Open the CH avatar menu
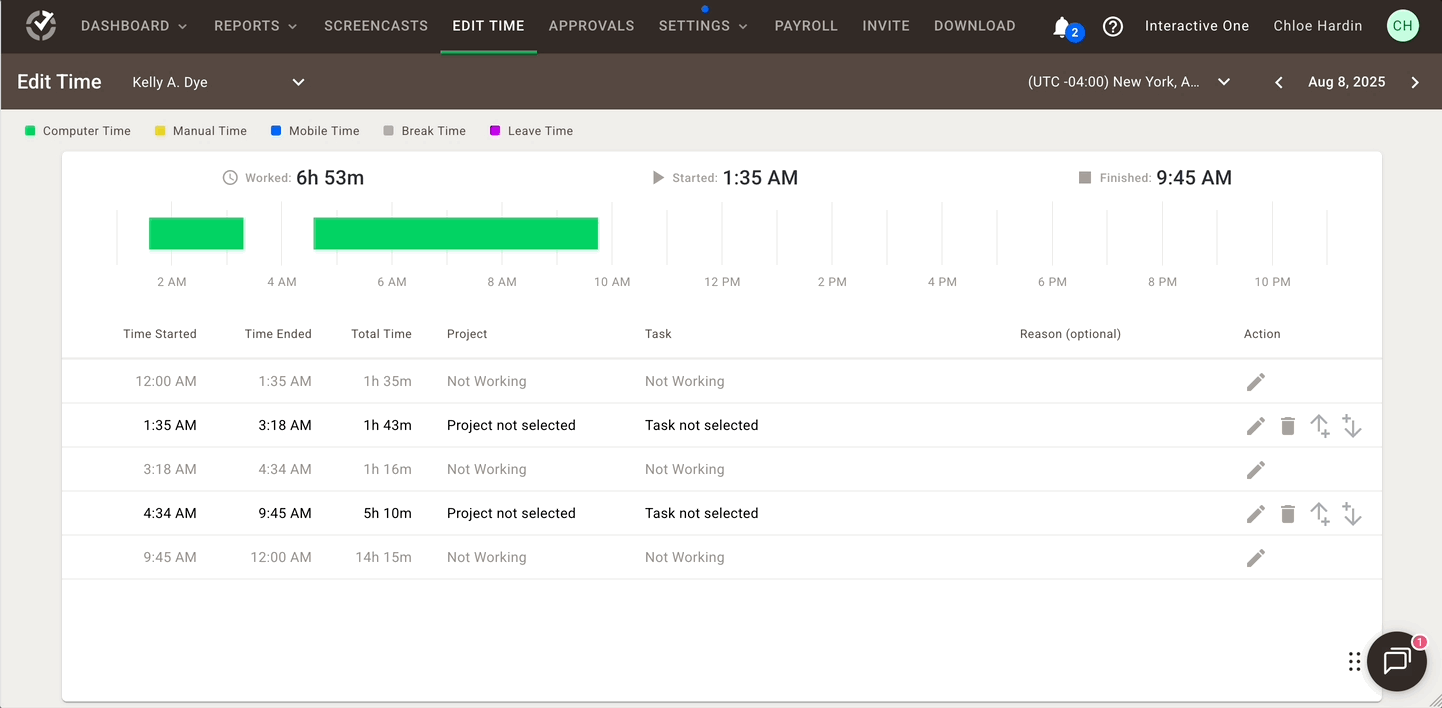The image size is (1442, 708). (1402, 25)
